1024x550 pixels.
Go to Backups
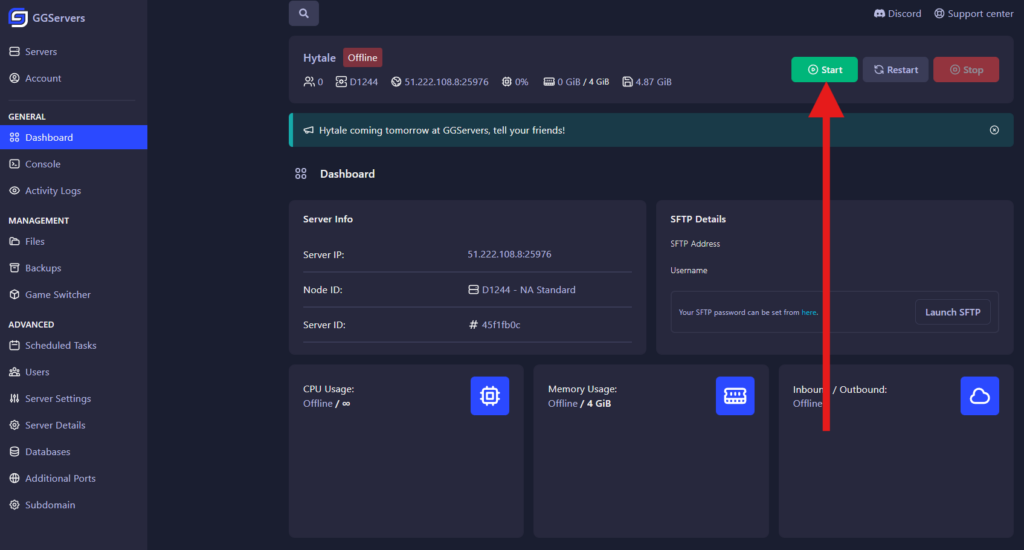[73, 268]
